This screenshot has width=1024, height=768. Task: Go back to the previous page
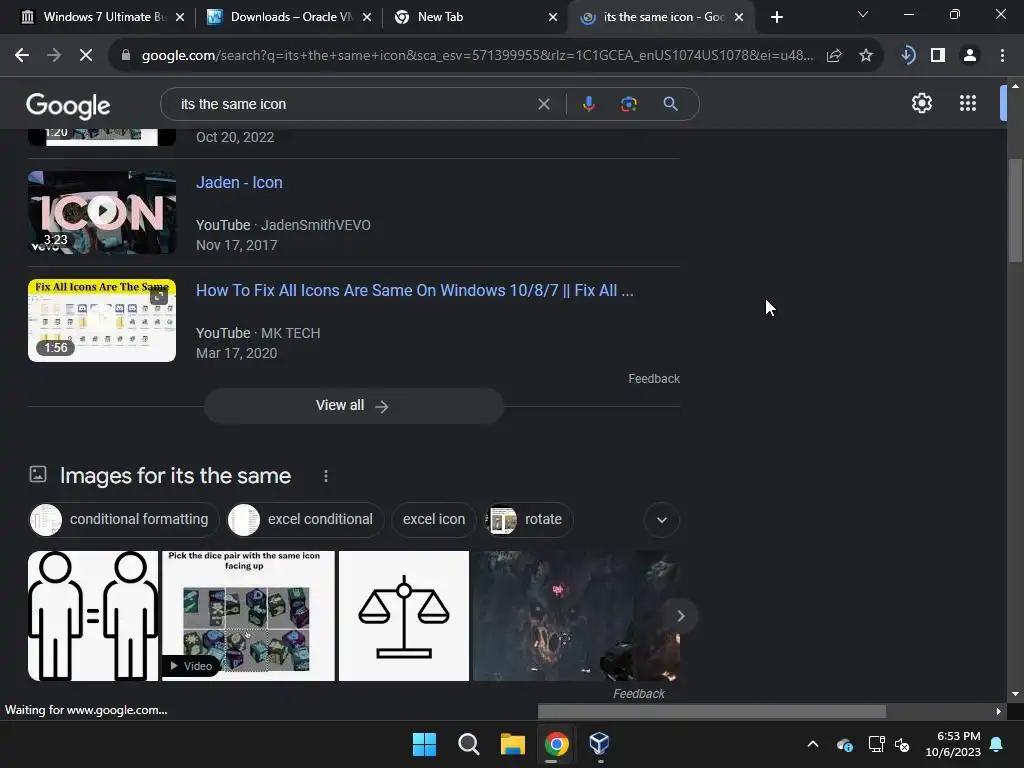point(22,56)
